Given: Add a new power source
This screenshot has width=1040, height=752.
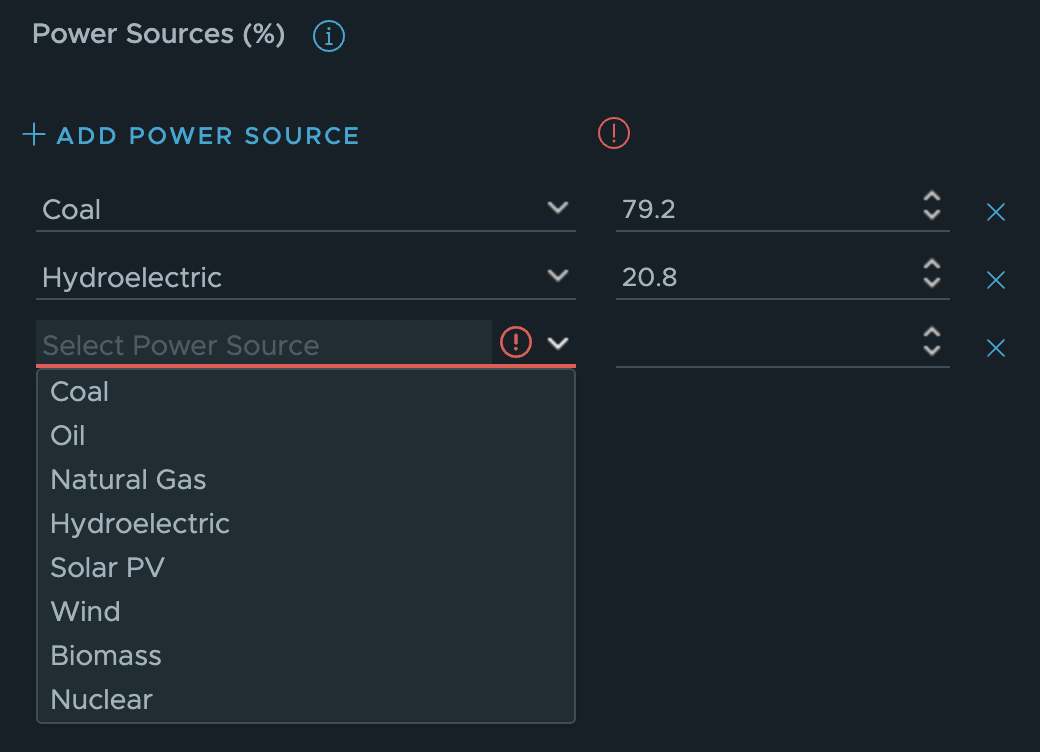Looking at the screenshot, I should coord(191,135).
